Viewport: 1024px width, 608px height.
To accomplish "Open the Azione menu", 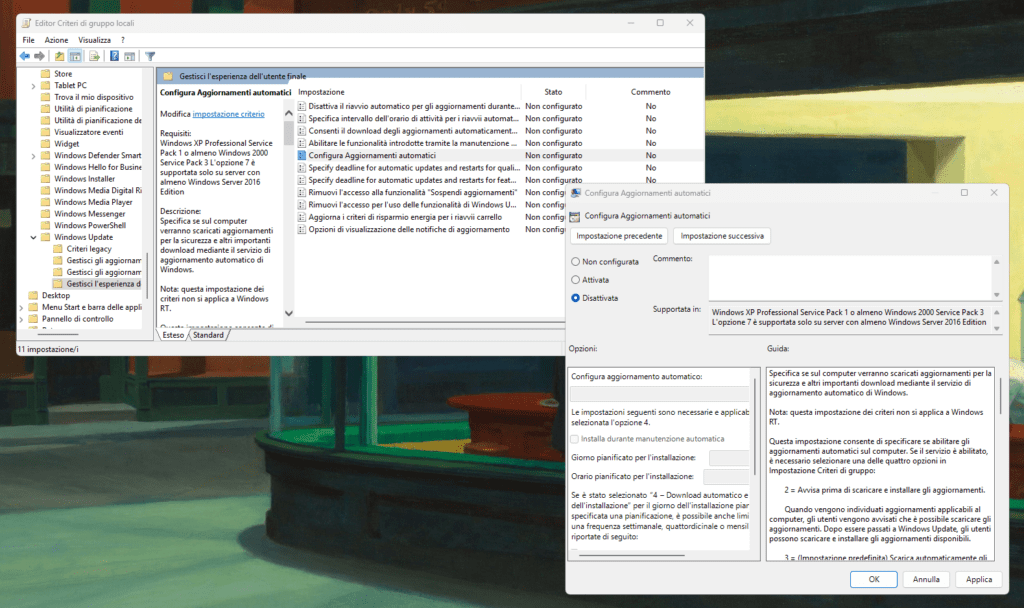I will pos(56,40).
